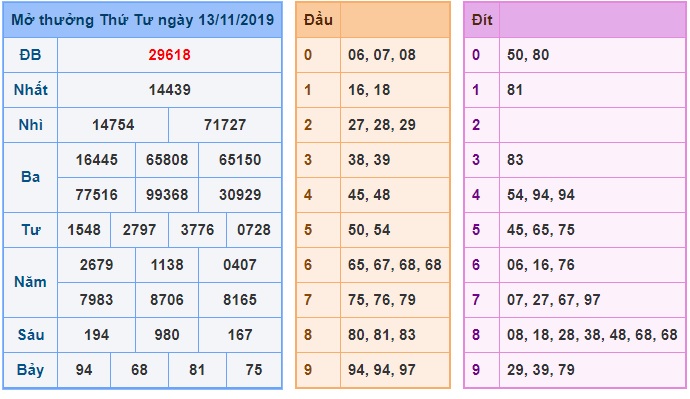Click Đít row 1 value "81"

click(x=515, y=90)
